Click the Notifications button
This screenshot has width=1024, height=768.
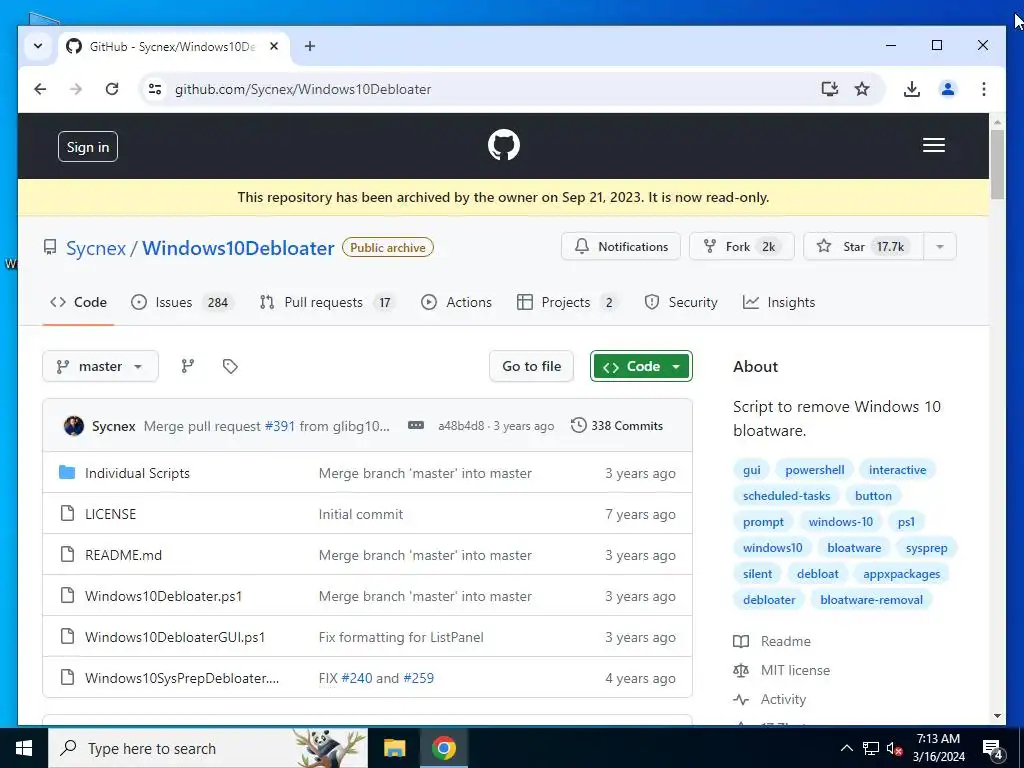point(620,247)
